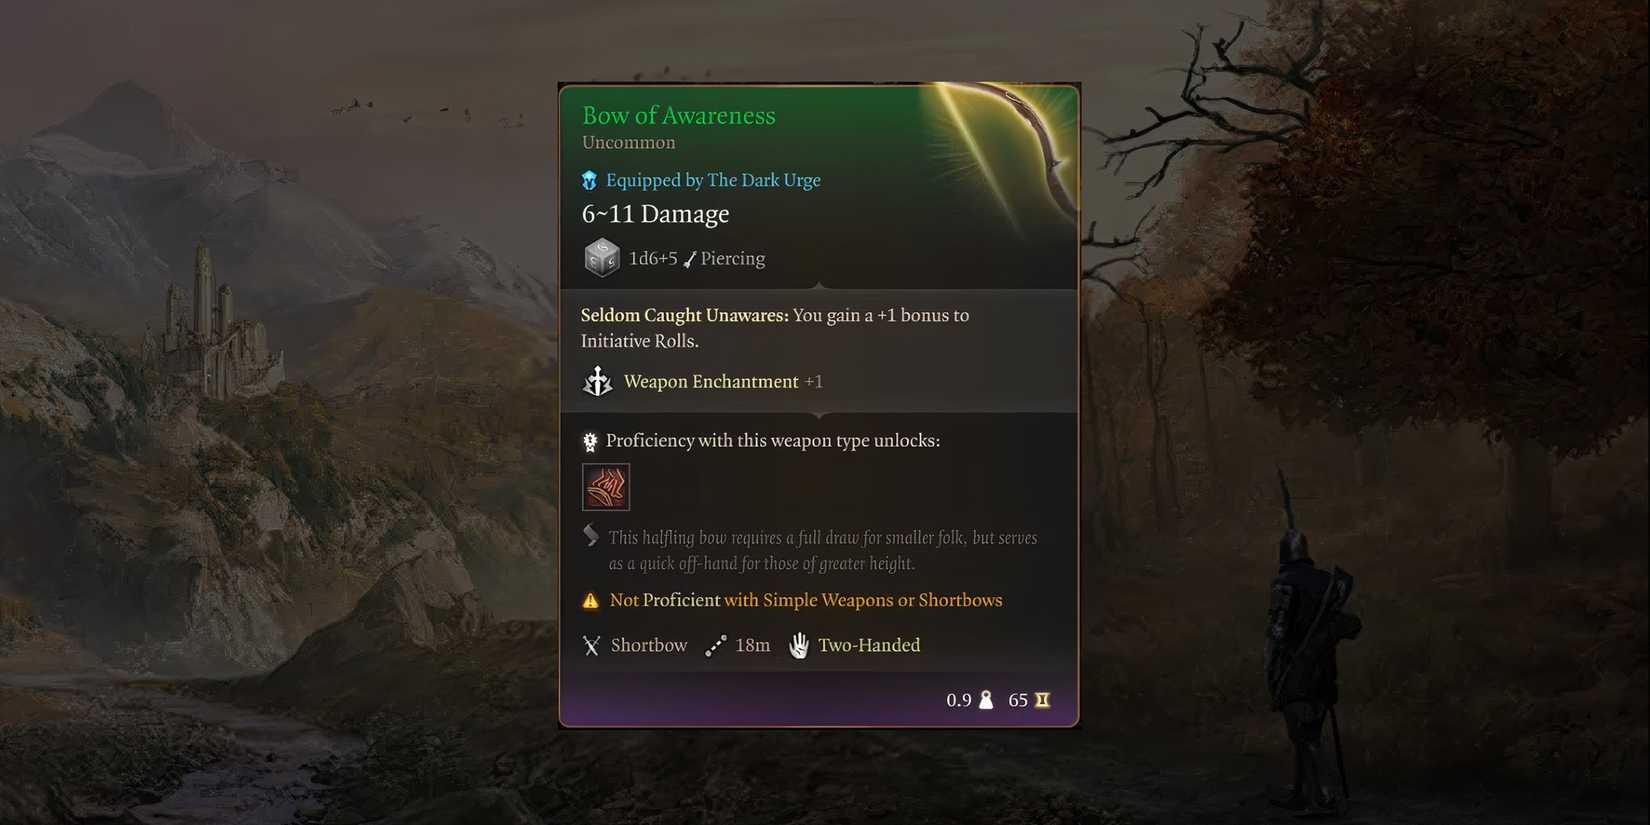Click the weight icon next to 0.9

click(x=986, y=700)
